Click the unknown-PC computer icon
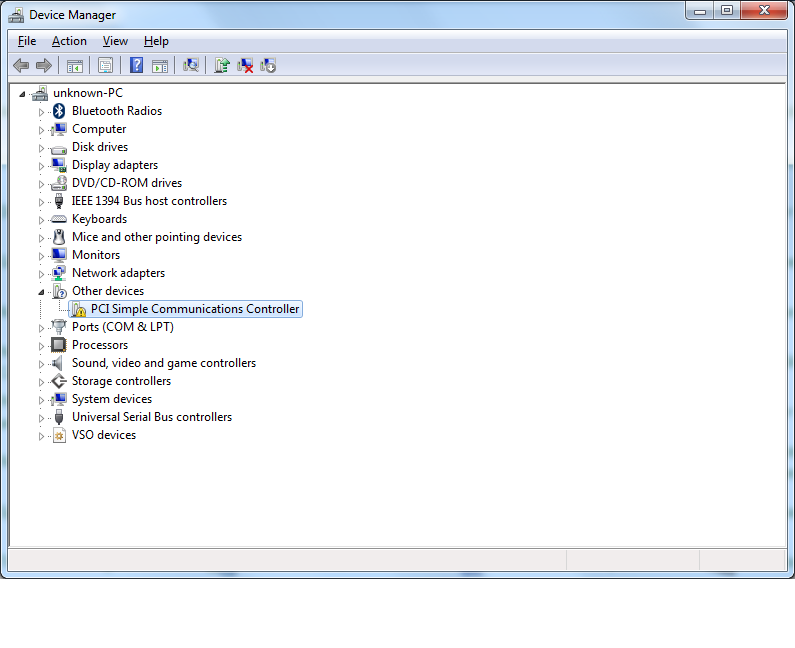Image resolution: width=795 pixels, height=648 pixels. coord(40,93)
